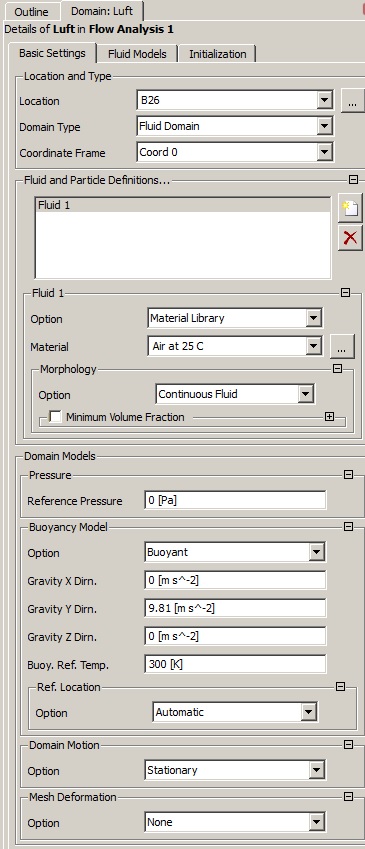Click Gravity X Dirn. input field
Viewport: 365px width, 849px height.
point(235,580)
